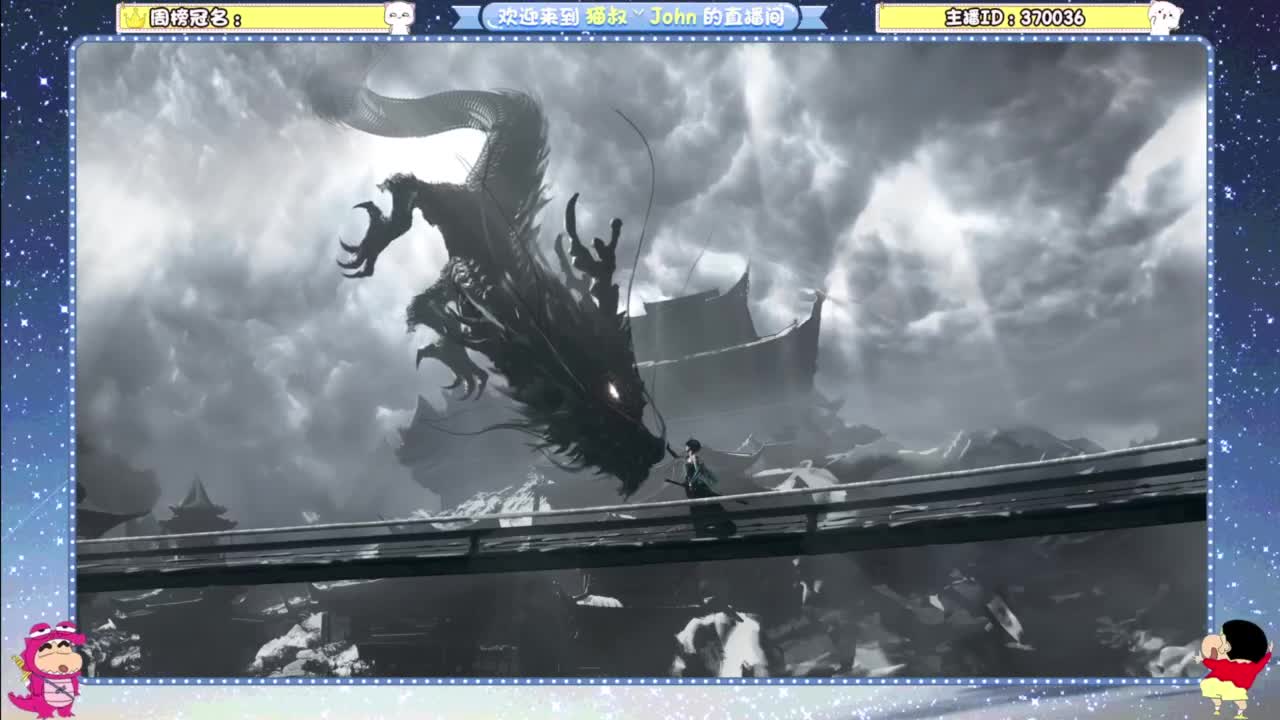Image resolution: width=1280 pixels, height=720 pixels.
Task: Click the crown icon beside 周榜冠名
Action: click(x=135, y=17)
